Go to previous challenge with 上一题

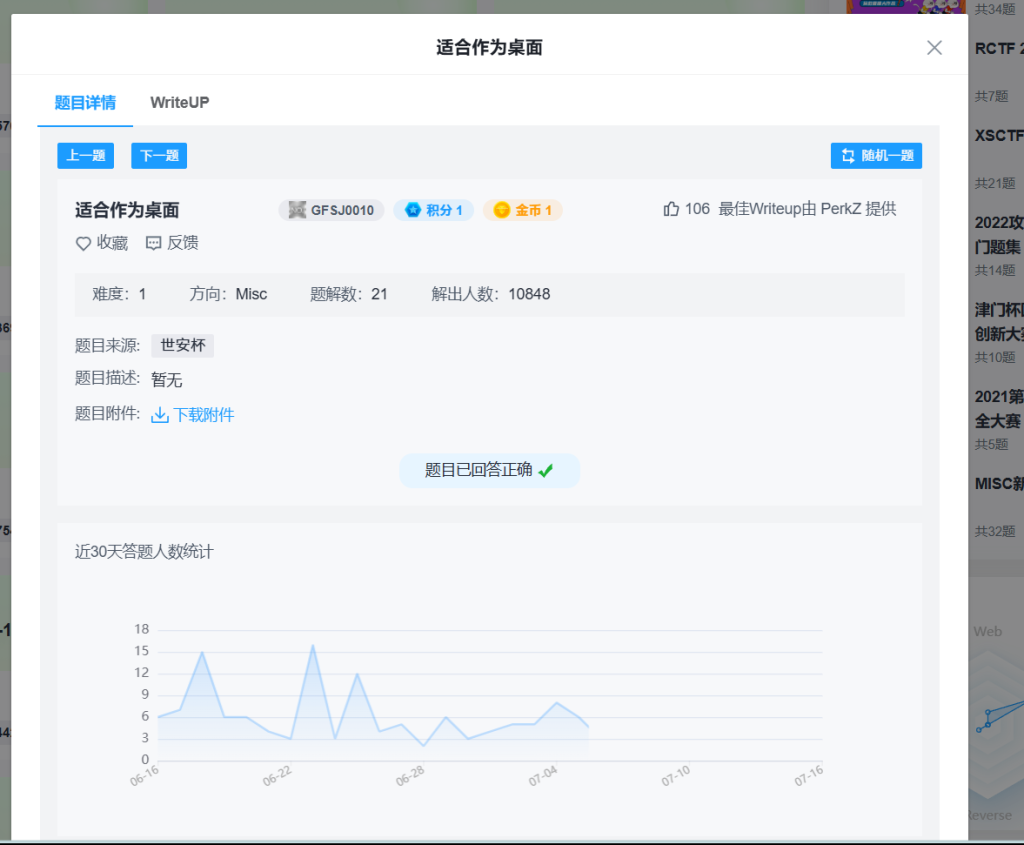86,156
